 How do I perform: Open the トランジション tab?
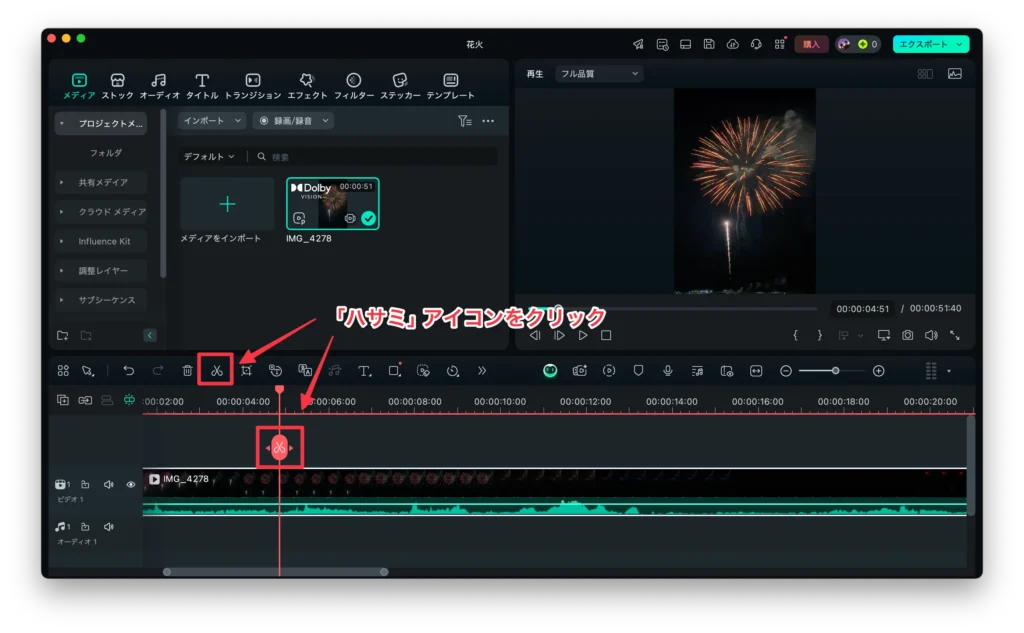(x=253, y=86)
